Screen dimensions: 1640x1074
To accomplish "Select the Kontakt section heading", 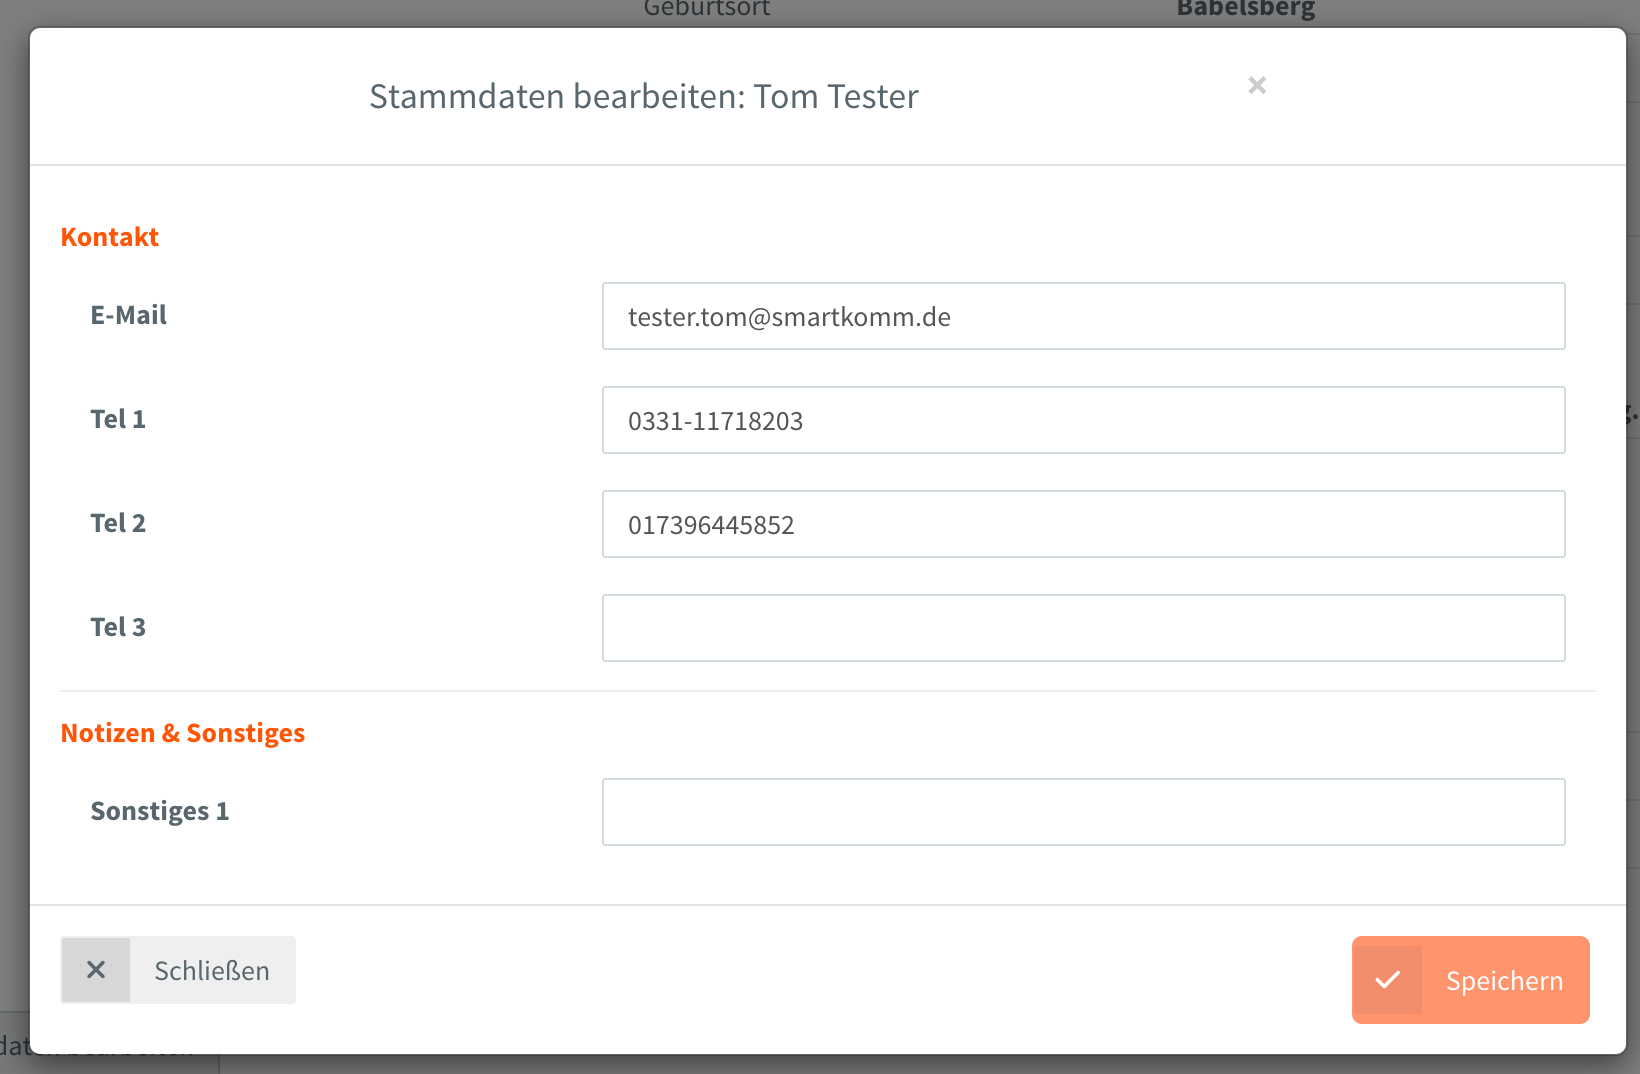I will point(110,237).
